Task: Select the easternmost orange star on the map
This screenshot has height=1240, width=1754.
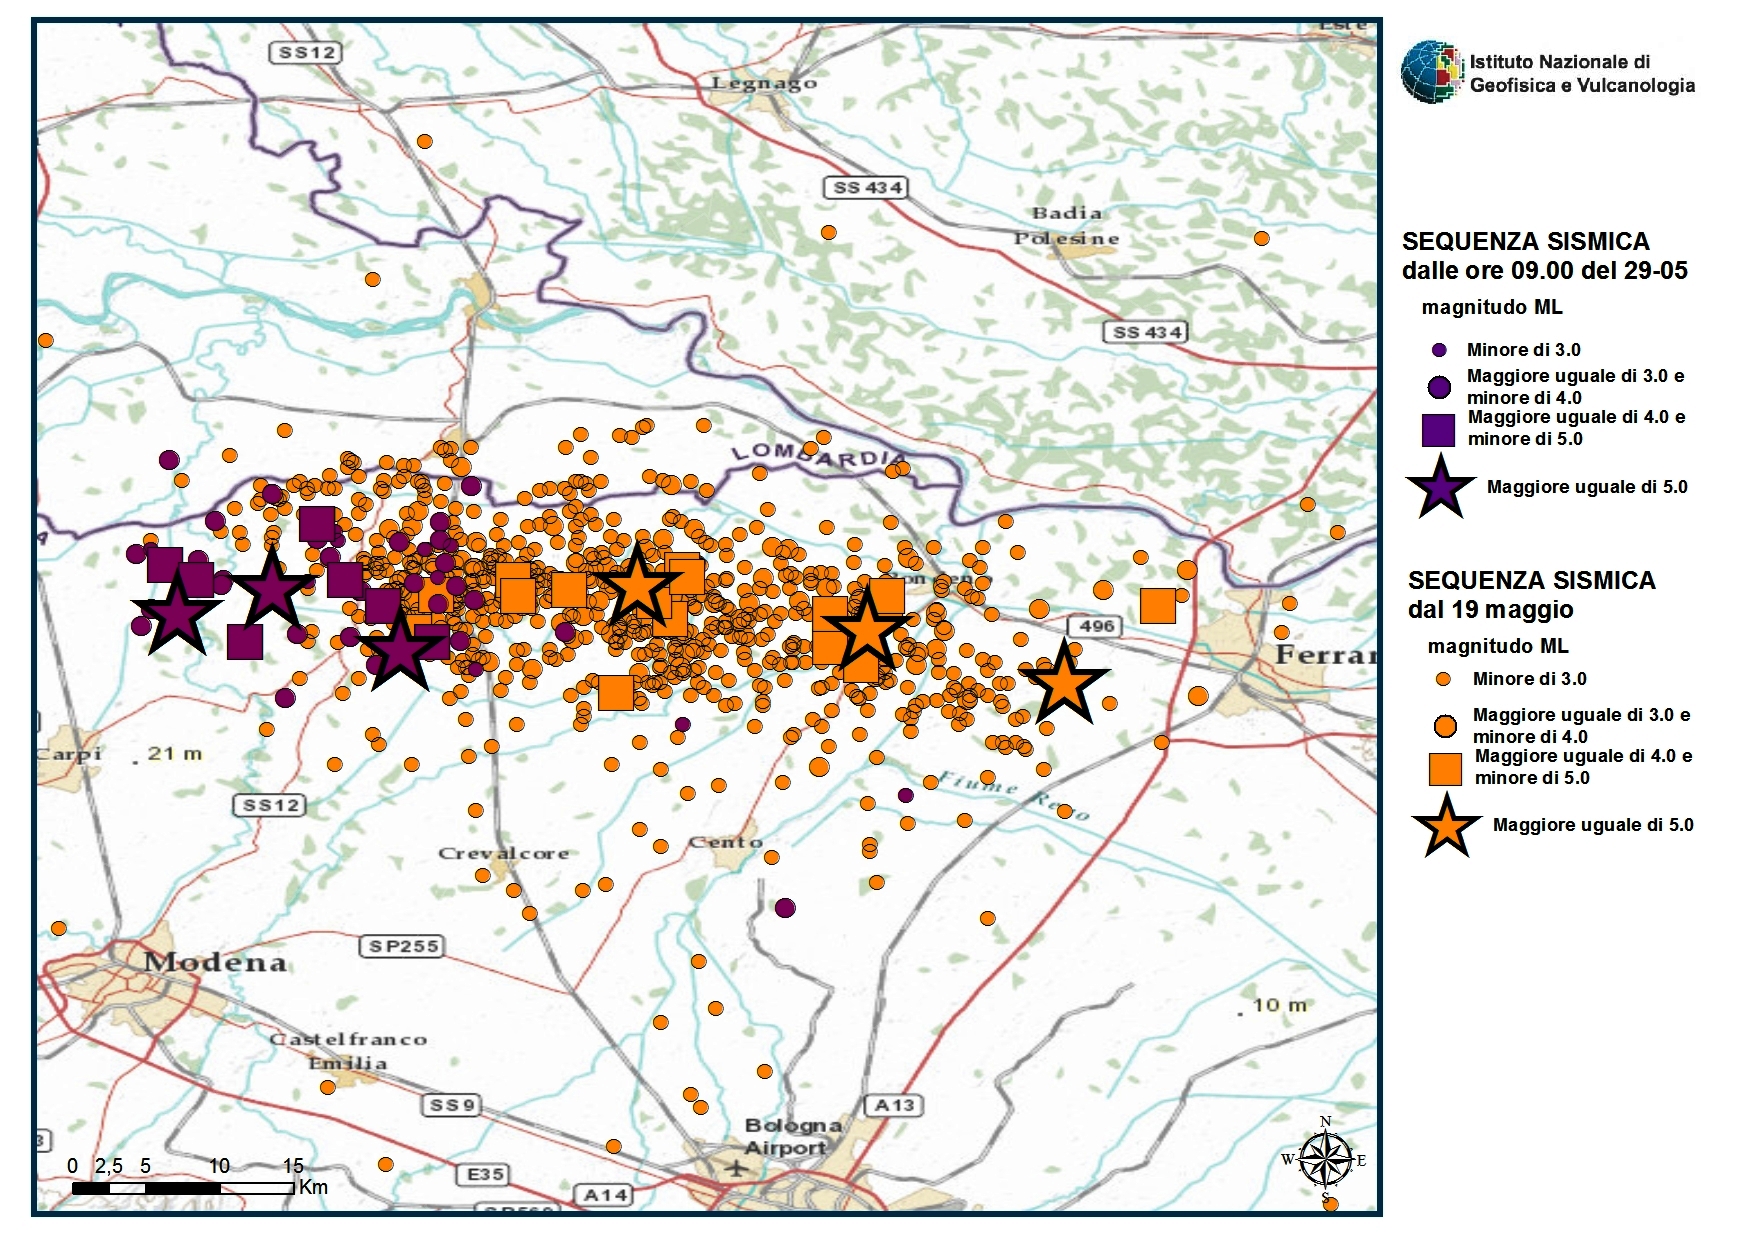Action: (1063, 684)
